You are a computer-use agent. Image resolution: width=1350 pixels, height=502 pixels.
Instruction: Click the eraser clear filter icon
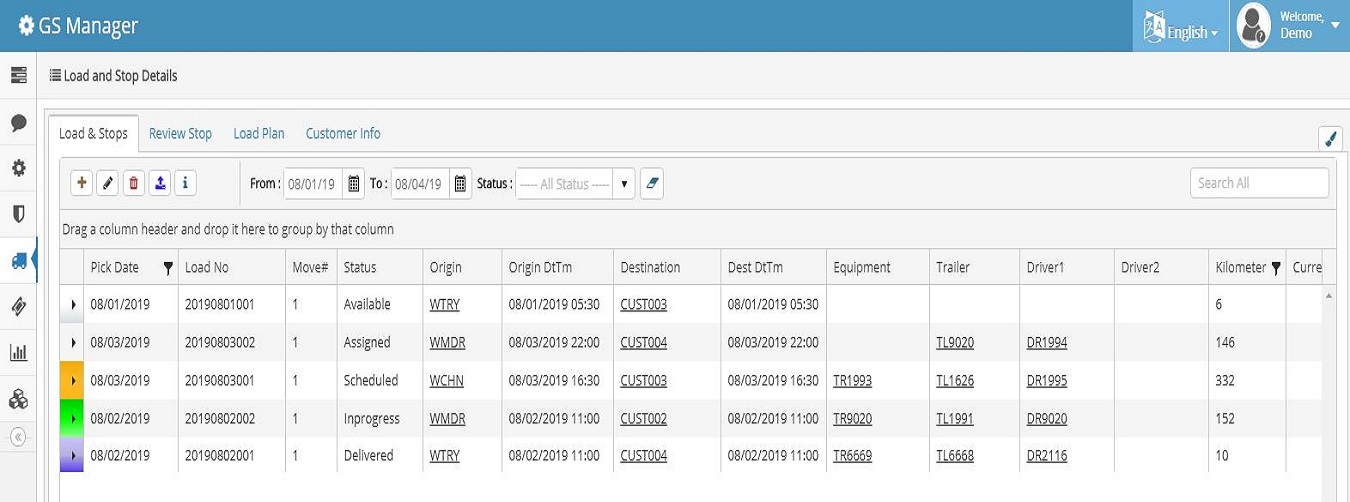point(651,184)
